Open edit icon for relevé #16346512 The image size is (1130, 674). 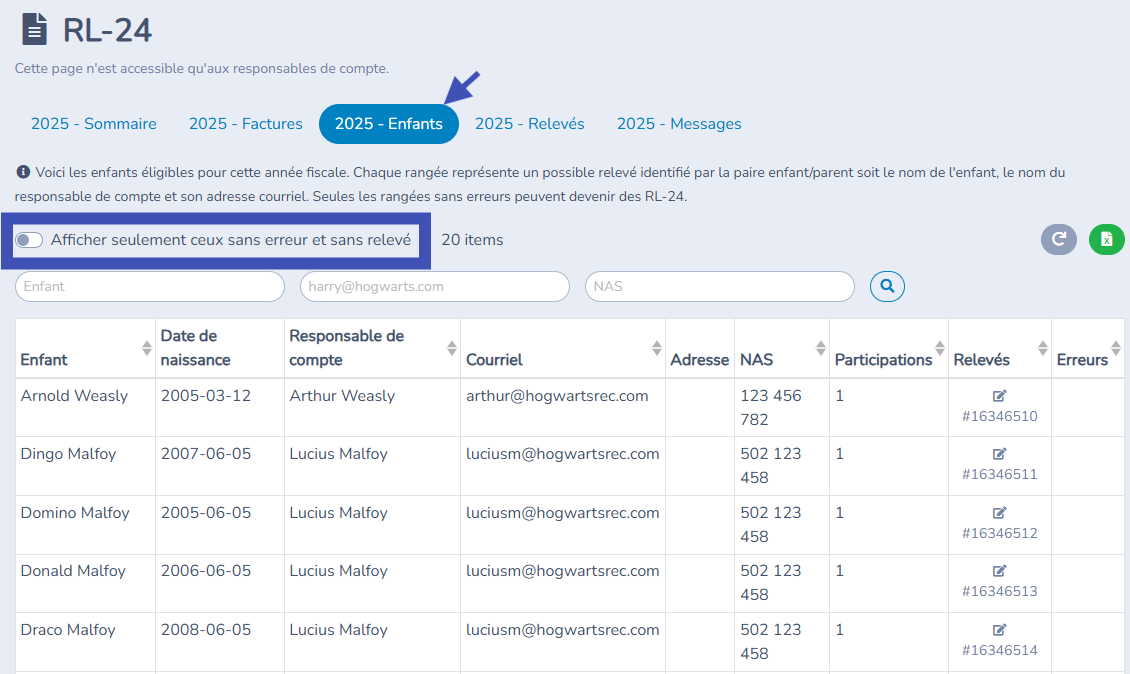[999, 513]
